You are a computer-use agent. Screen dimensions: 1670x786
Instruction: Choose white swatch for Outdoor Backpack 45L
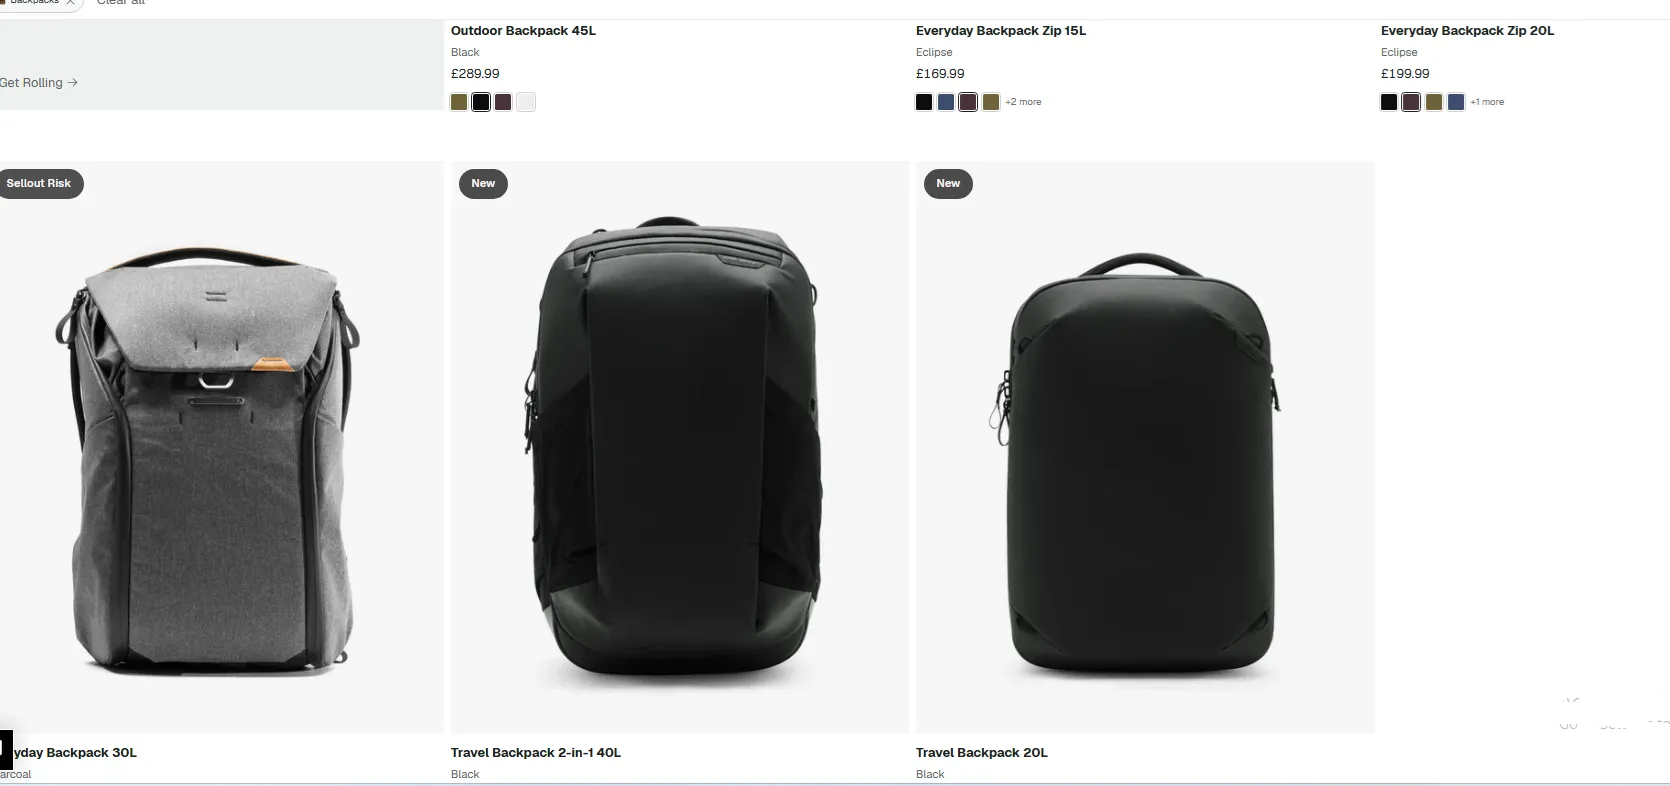click(526, 102)
